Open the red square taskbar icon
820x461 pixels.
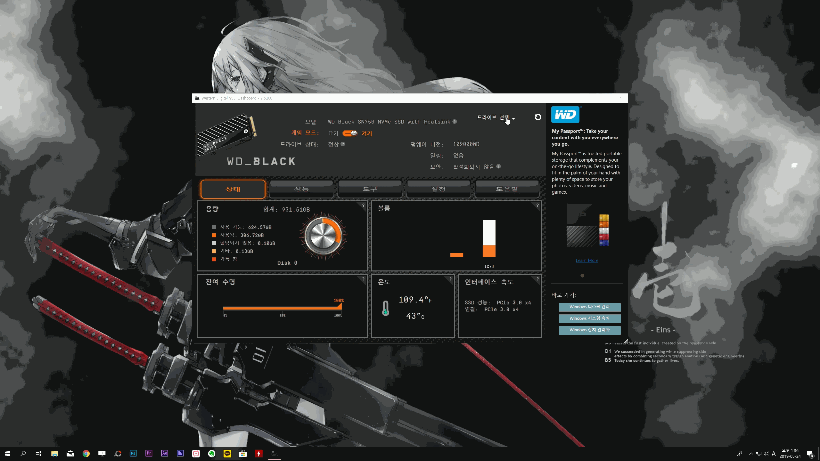coord(258,454)
